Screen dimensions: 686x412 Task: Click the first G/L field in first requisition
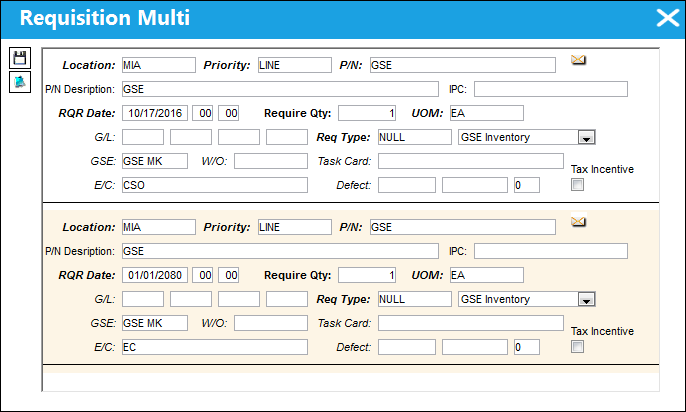coord(143,137)
